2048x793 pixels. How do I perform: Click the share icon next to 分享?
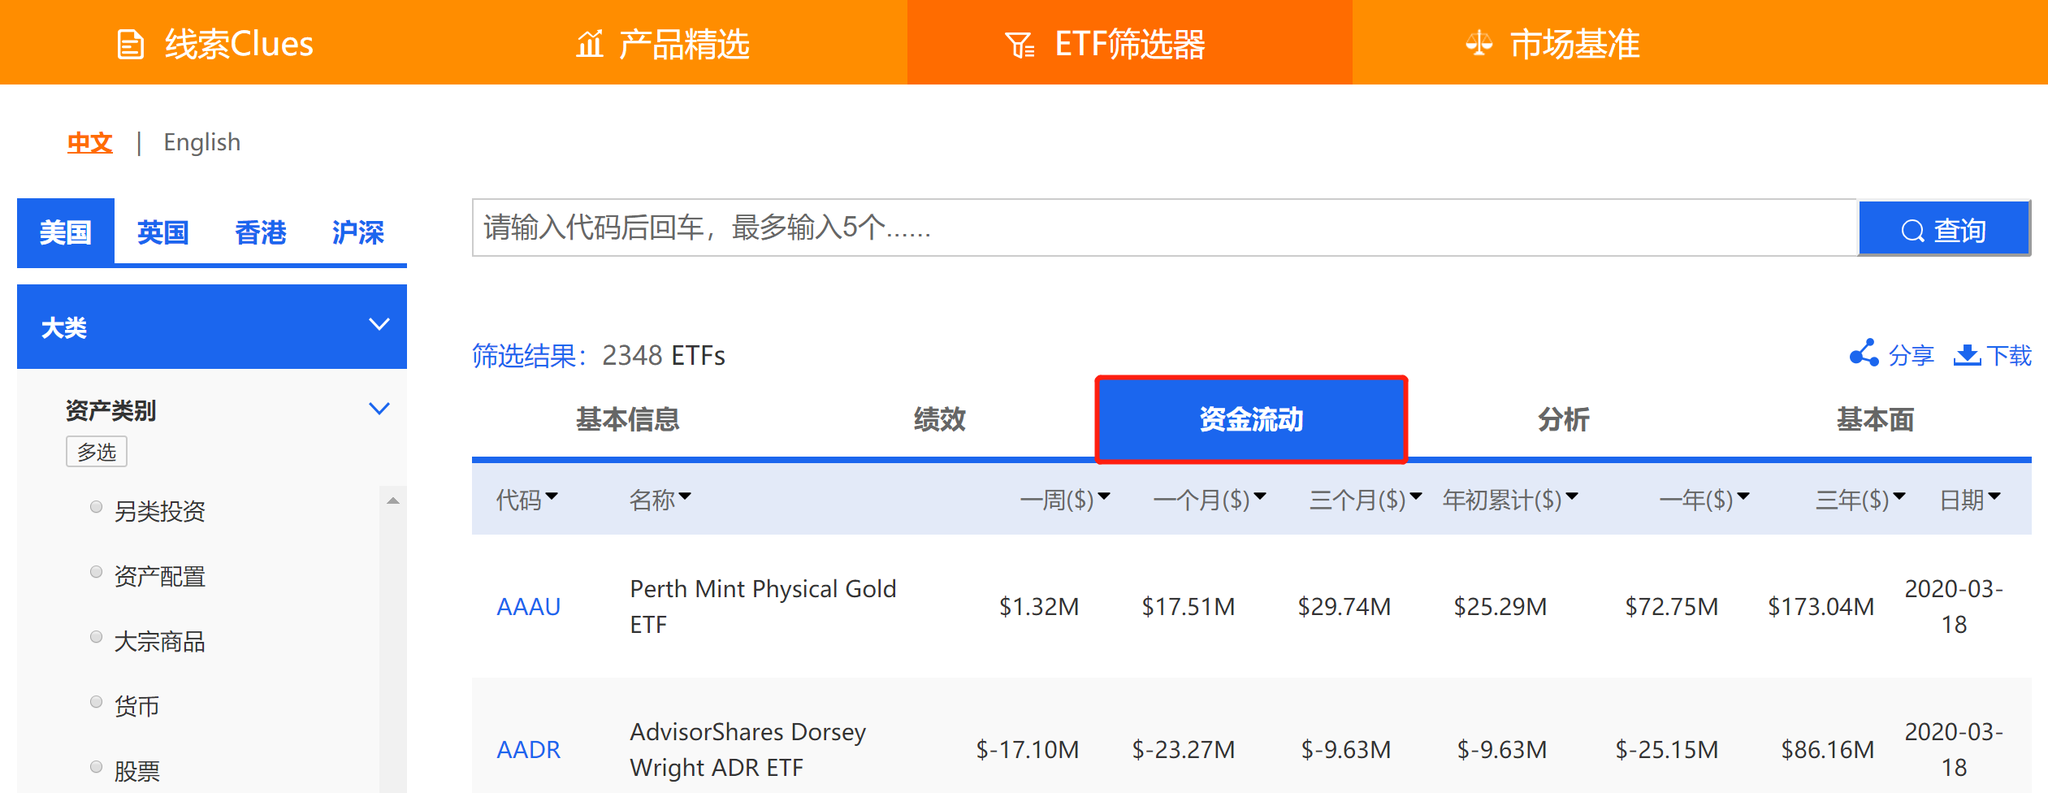pyautogui.click(x=1864, y=353)
